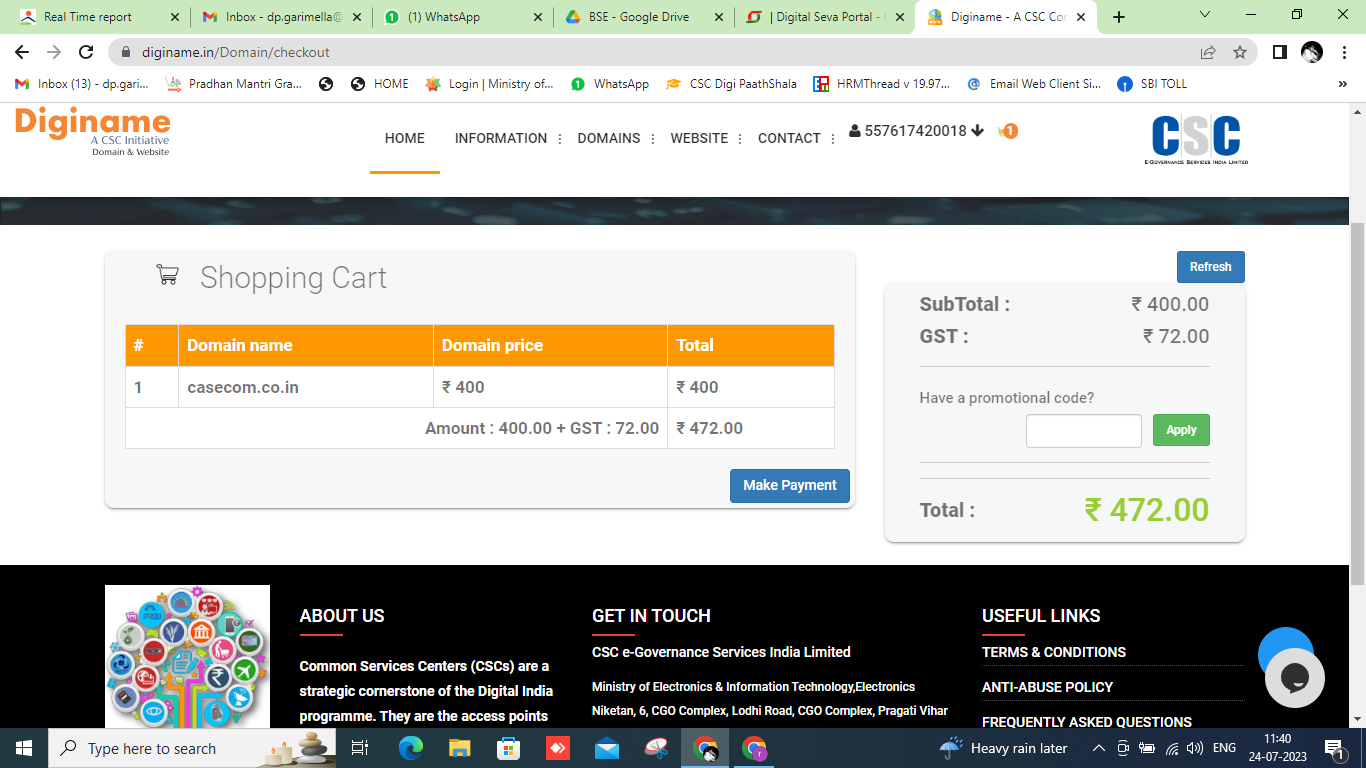Image resolution: width=1366 pixels, height=768 pixels.
Task: Expand the DOMAINS menu dots
Action: click(x=653, y=139)
